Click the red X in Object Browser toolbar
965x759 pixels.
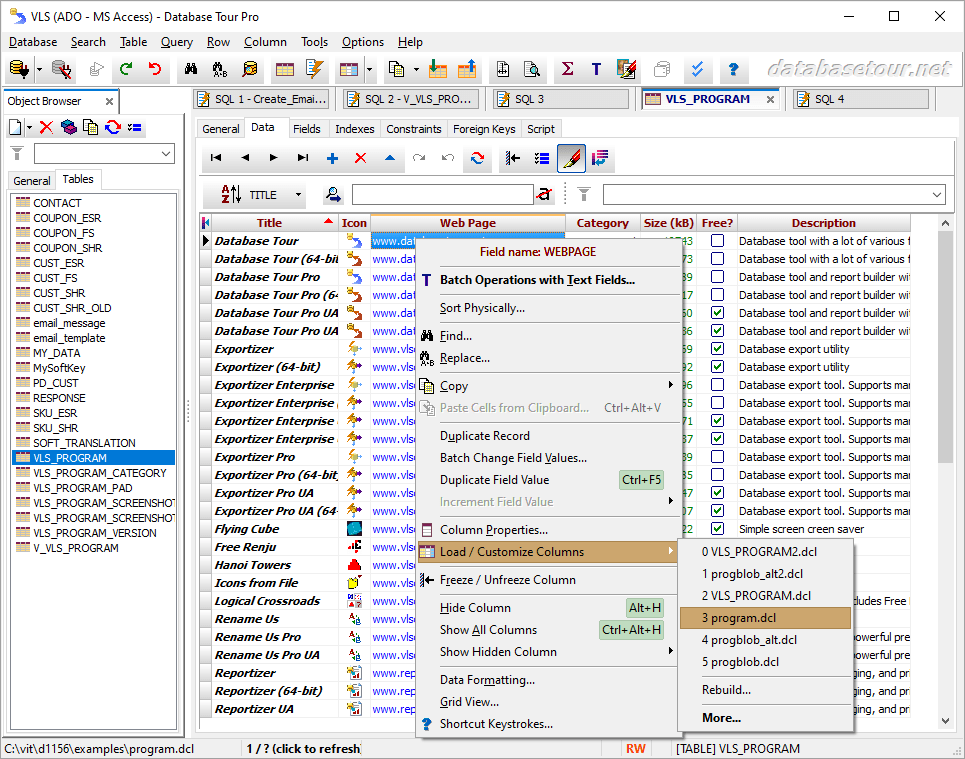46,127
